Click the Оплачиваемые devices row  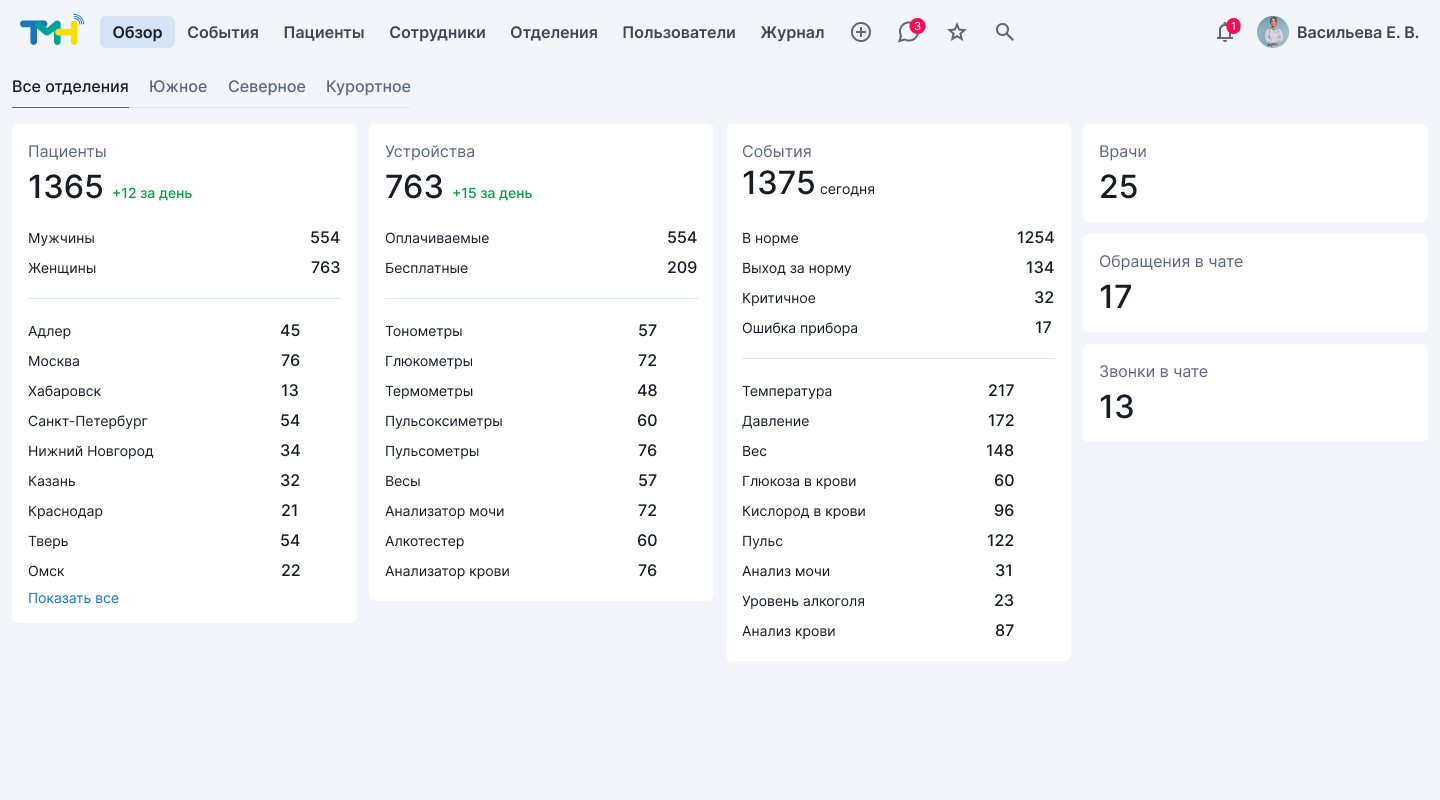[541, 238]
